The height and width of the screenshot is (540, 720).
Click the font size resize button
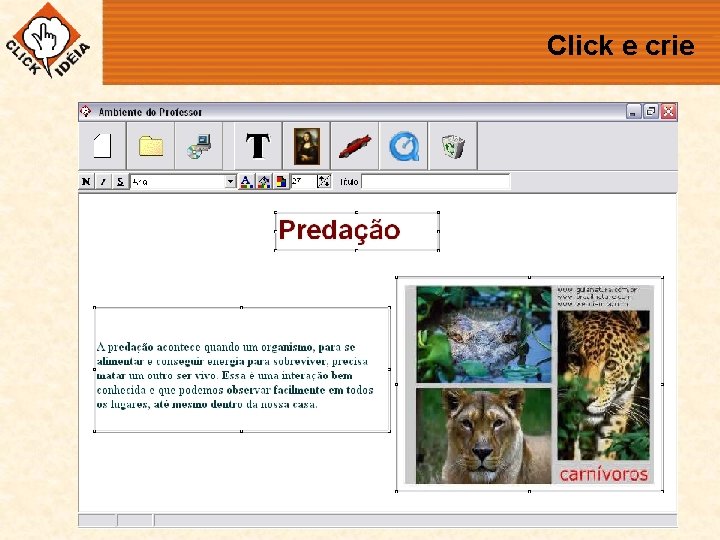click(x=324, y=181)
